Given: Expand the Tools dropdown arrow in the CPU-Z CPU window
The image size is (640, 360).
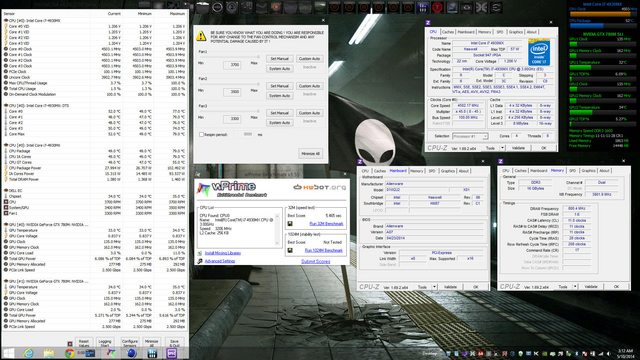Looking at the screenshot, I should [502, 148].
